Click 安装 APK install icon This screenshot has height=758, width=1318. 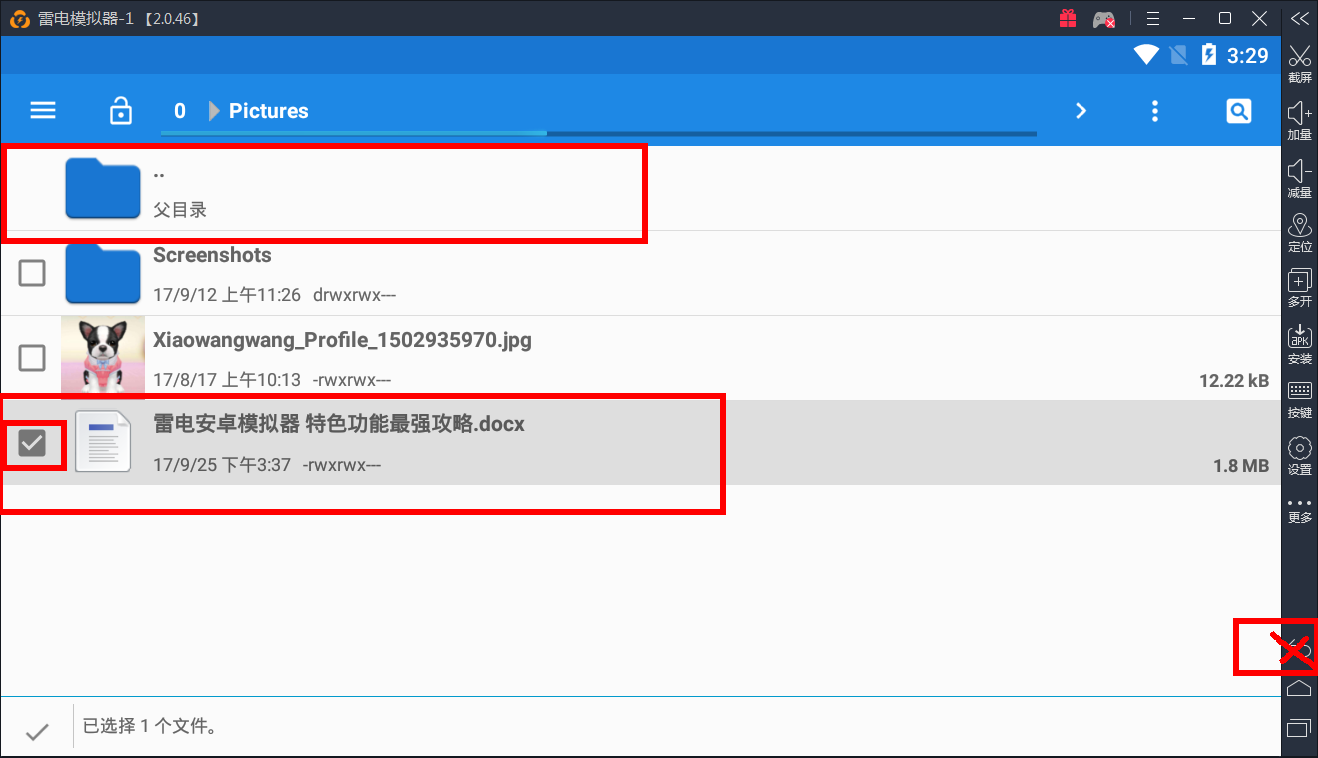[1300, 345]
